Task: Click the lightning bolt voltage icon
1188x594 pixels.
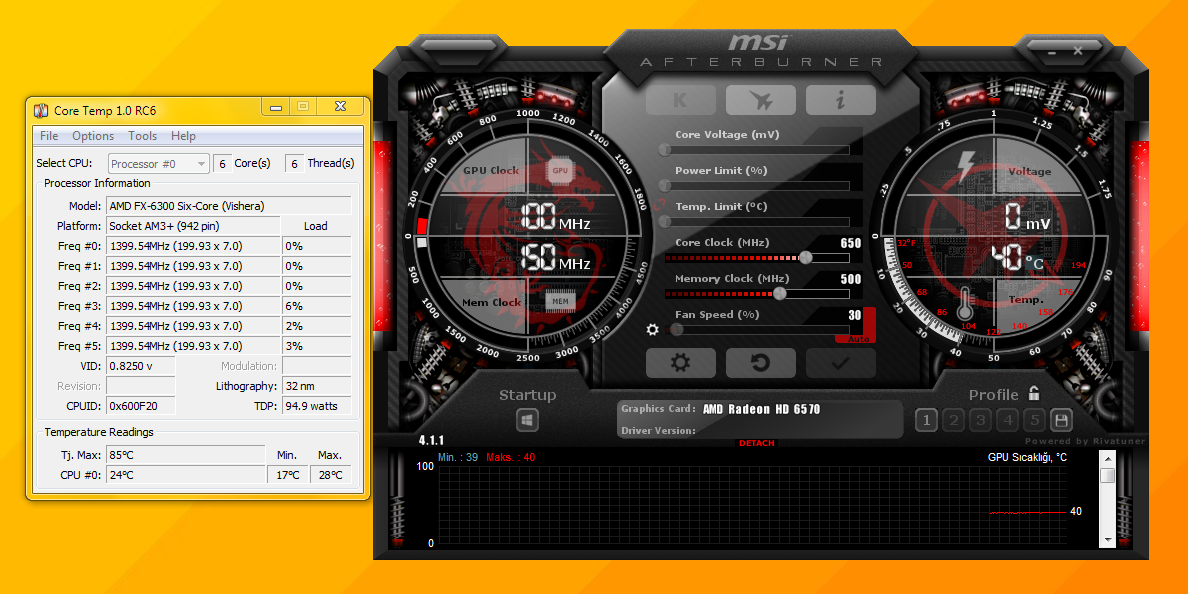Action: click(x=966, y=168)
